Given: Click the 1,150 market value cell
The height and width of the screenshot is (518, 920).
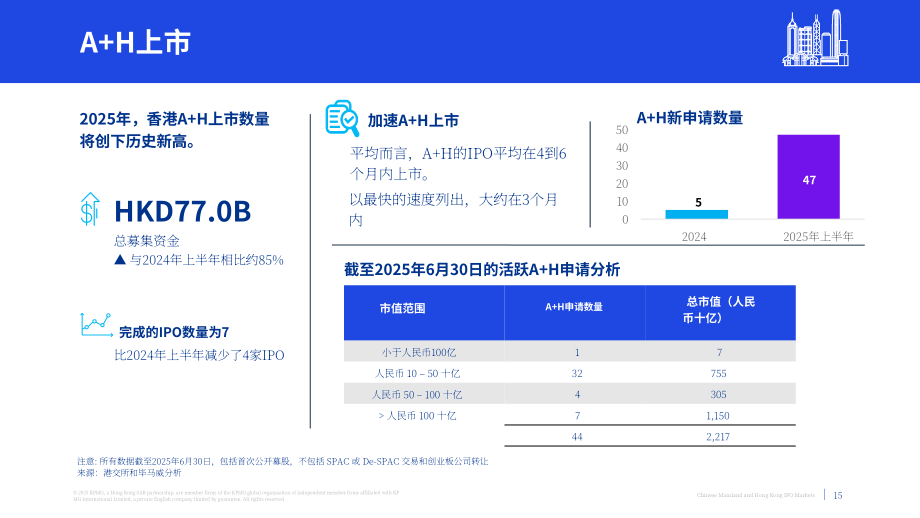Looking at the screenshot, I should coord(718,416).
